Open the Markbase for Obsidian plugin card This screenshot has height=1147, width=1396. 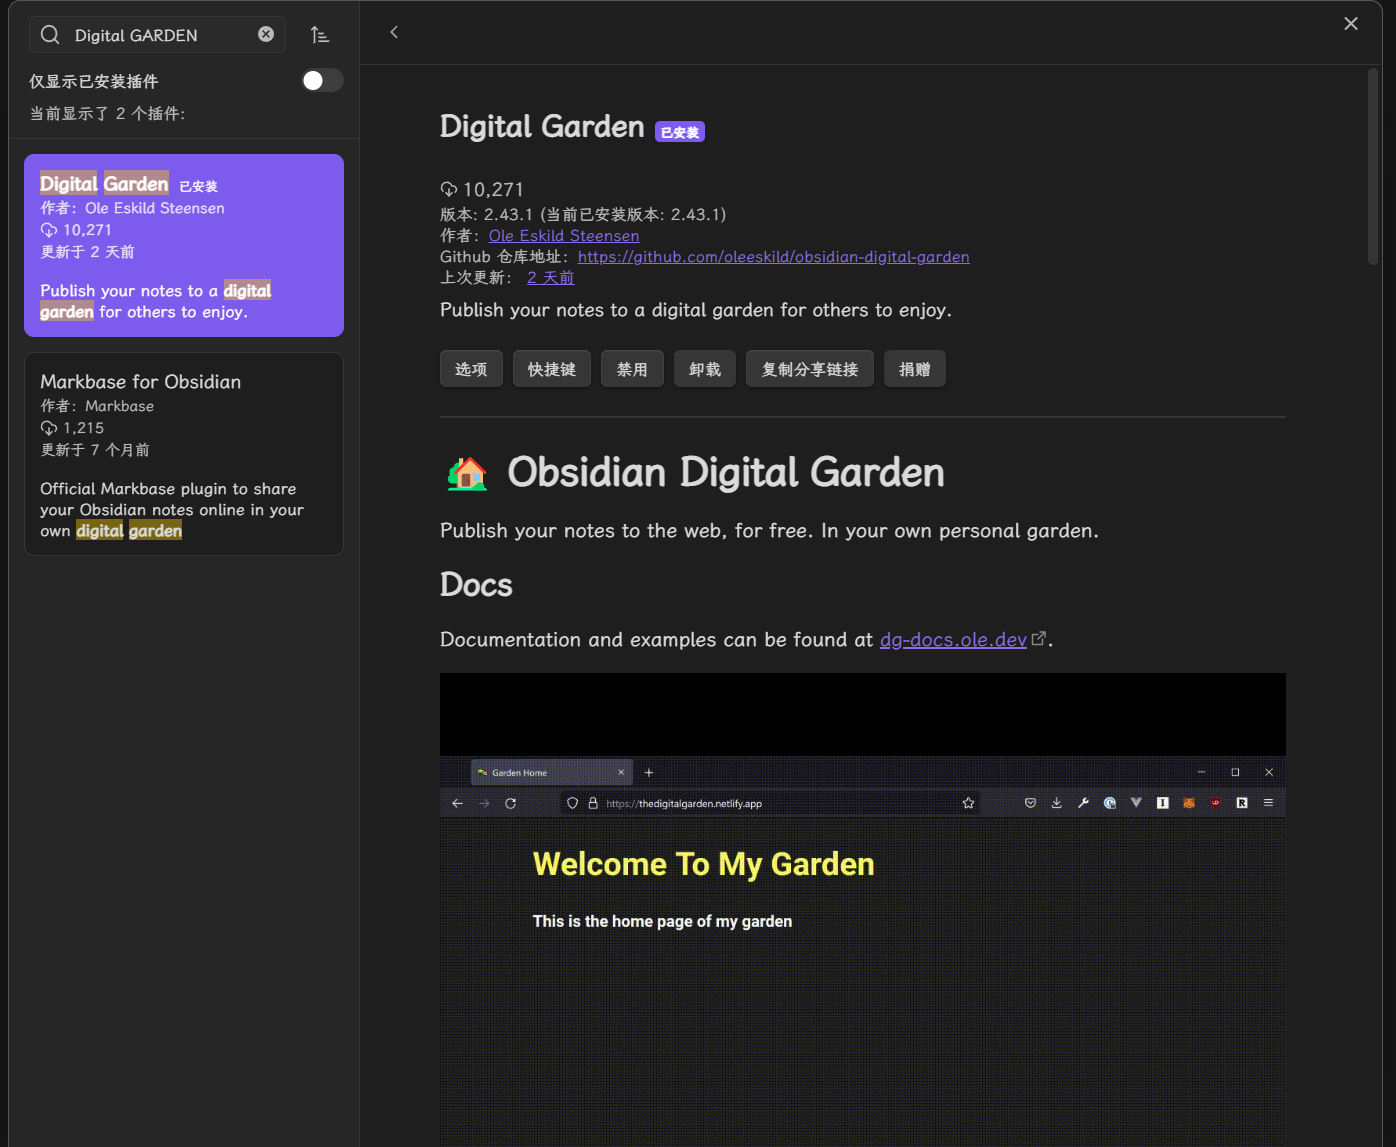point(184,454)
